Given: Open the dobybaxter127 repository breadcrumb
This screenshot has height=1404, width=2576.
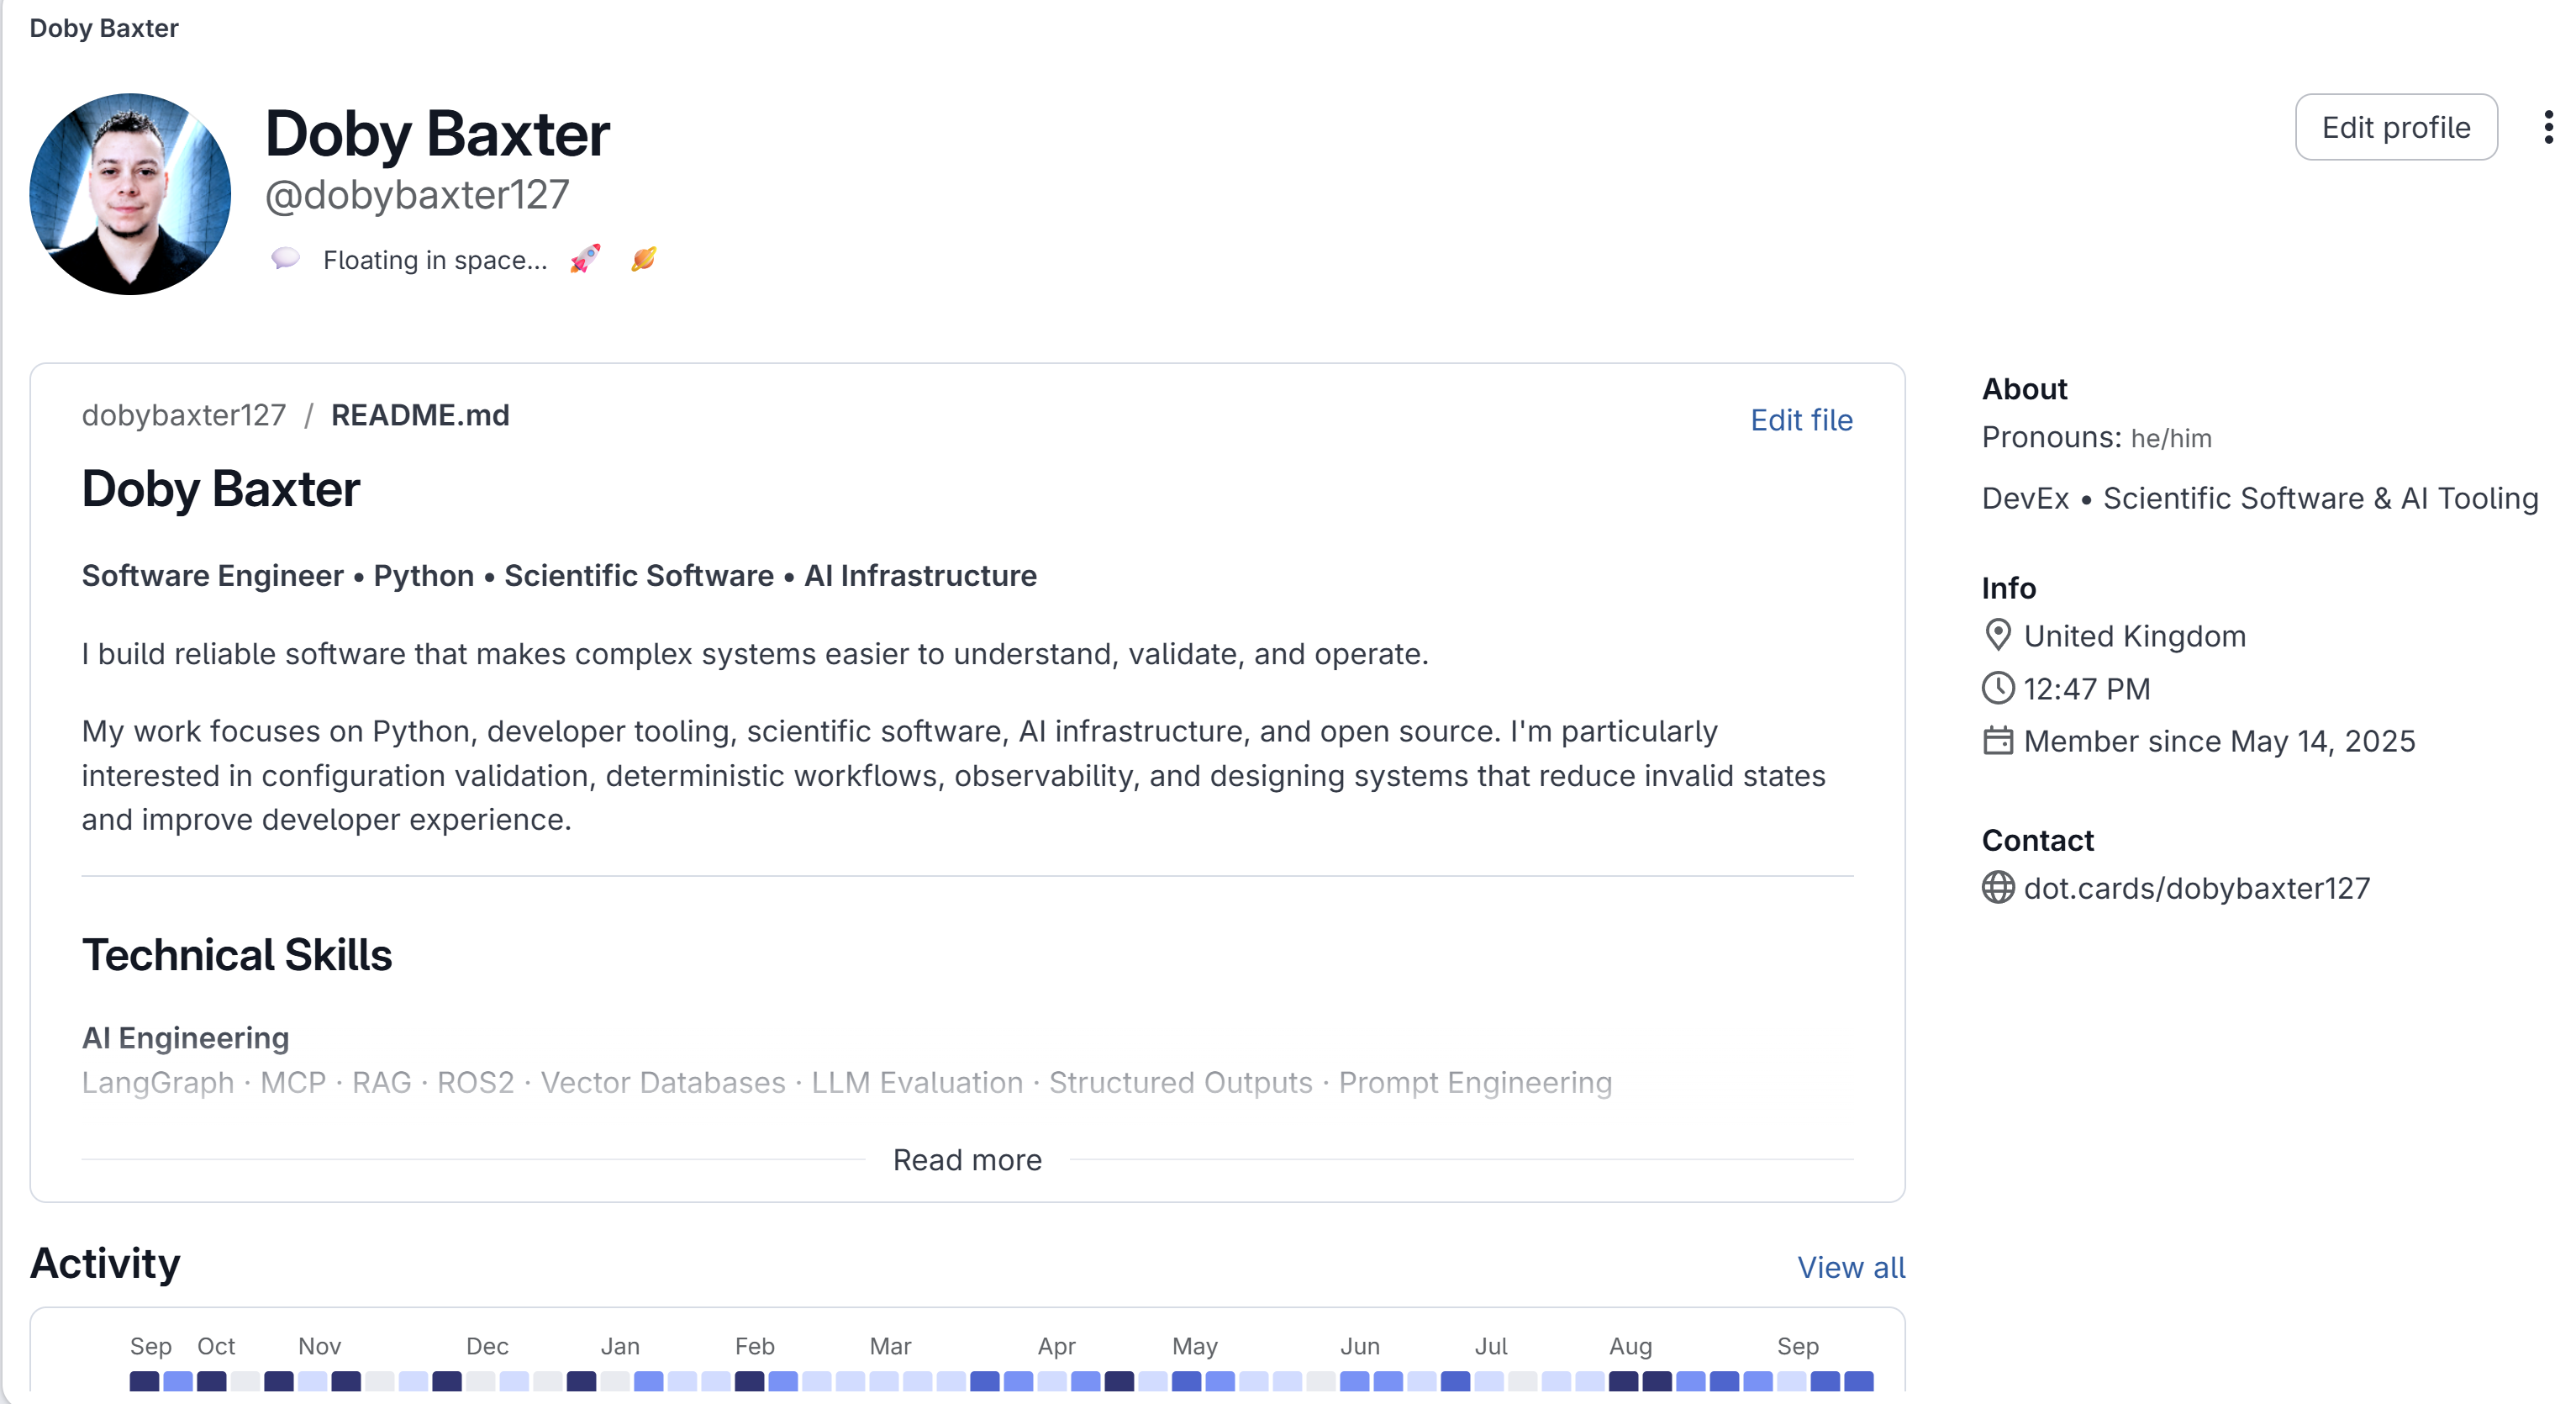Looking at the screenshot, I should [x=184, y=415].
